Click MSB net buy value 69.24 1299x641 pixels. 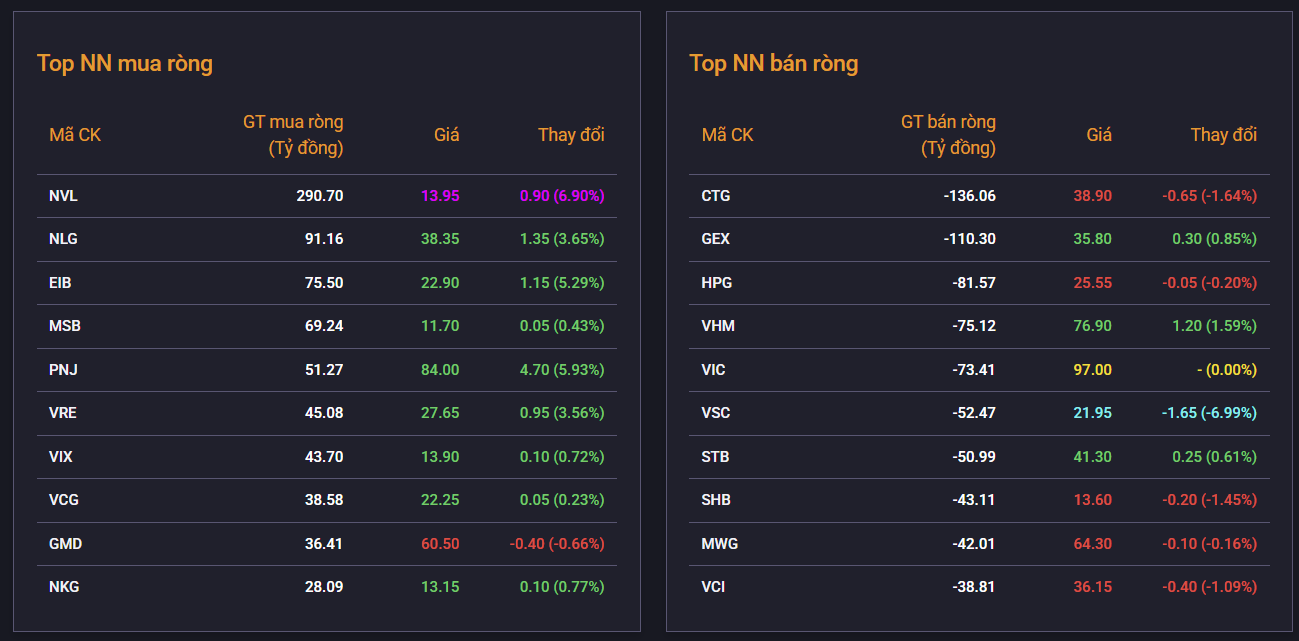click(x=324, y=326)
